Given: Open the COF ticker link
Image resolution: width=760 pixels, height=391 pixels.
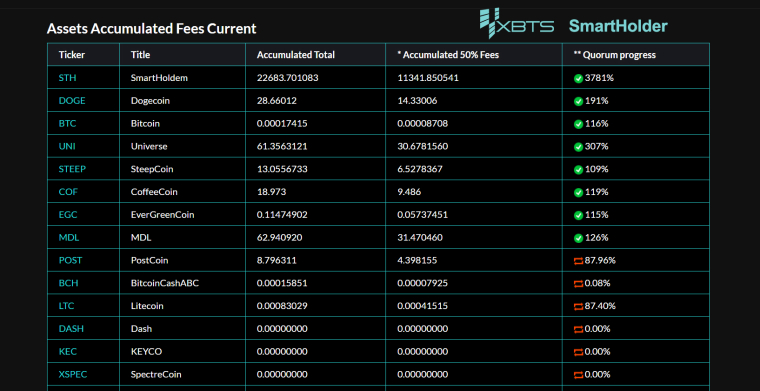Looking at the screenshot, I should point(68,192).
